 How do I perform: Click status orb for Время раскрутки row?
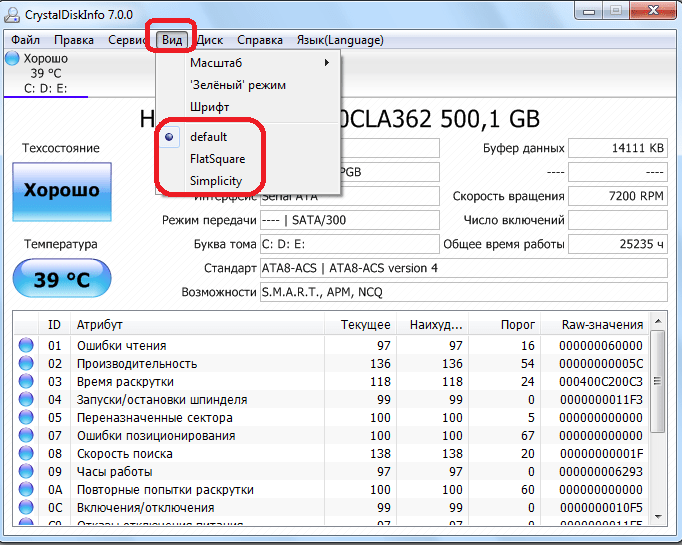point(26,381)
